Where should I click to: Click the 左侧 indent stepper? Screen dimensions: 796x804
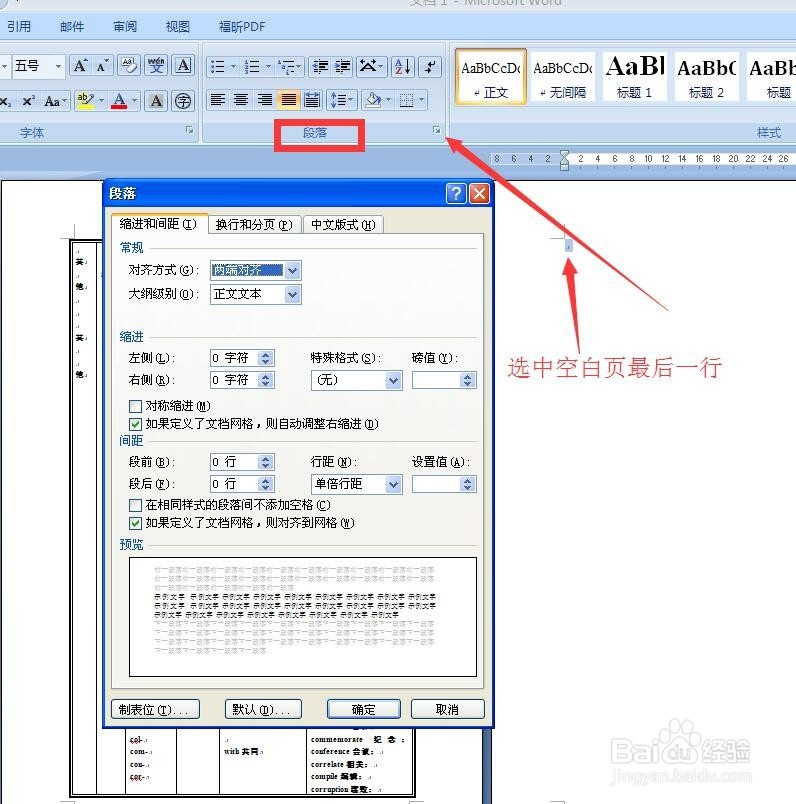[265, 358]
